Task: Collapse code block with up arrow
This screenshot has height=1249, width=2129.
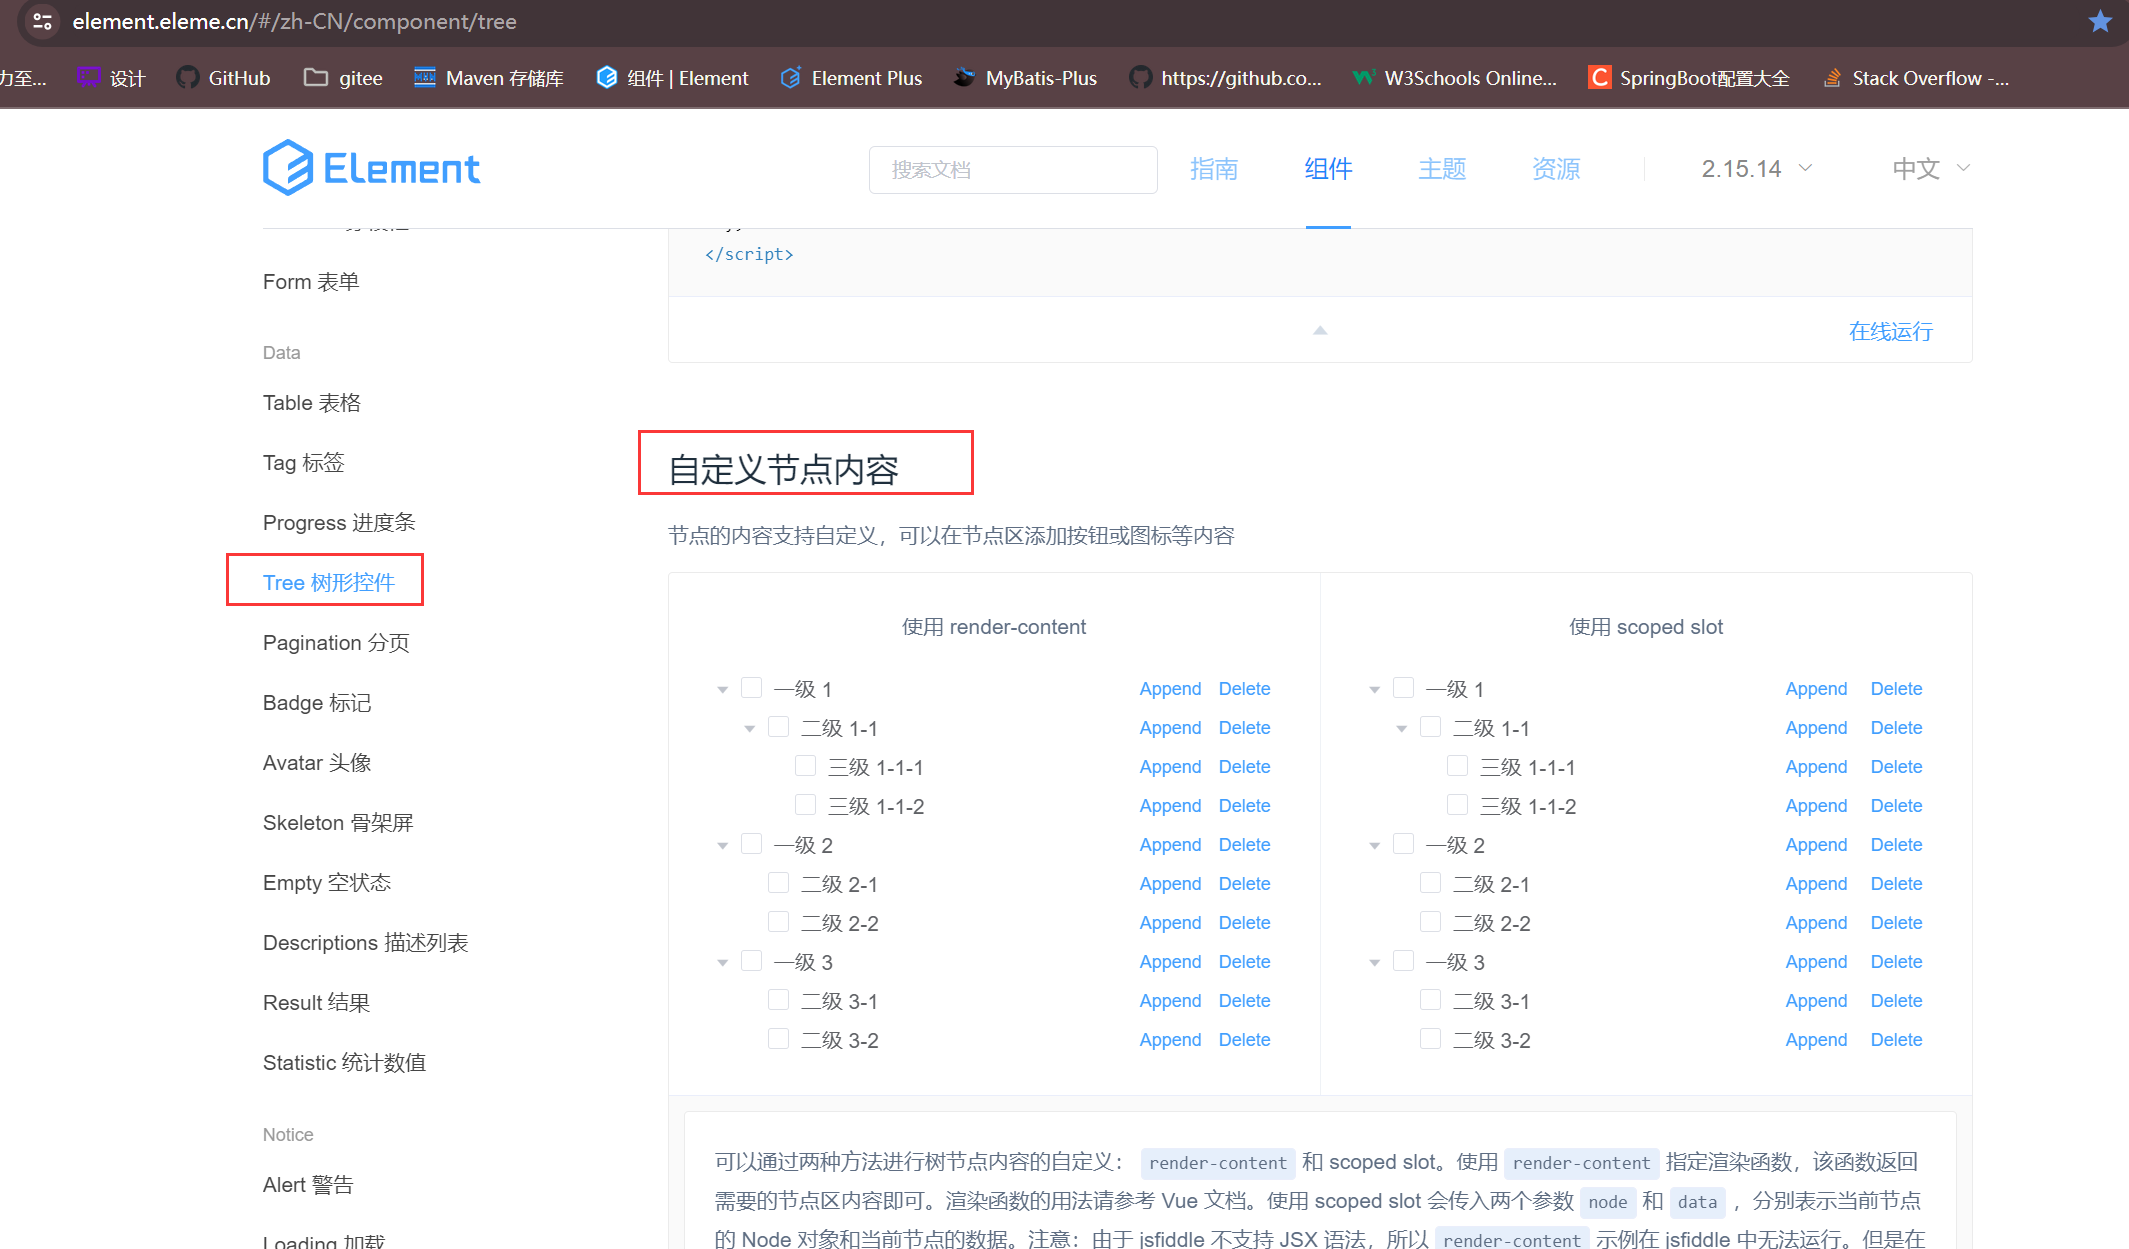Action: tap(1320, 330)
